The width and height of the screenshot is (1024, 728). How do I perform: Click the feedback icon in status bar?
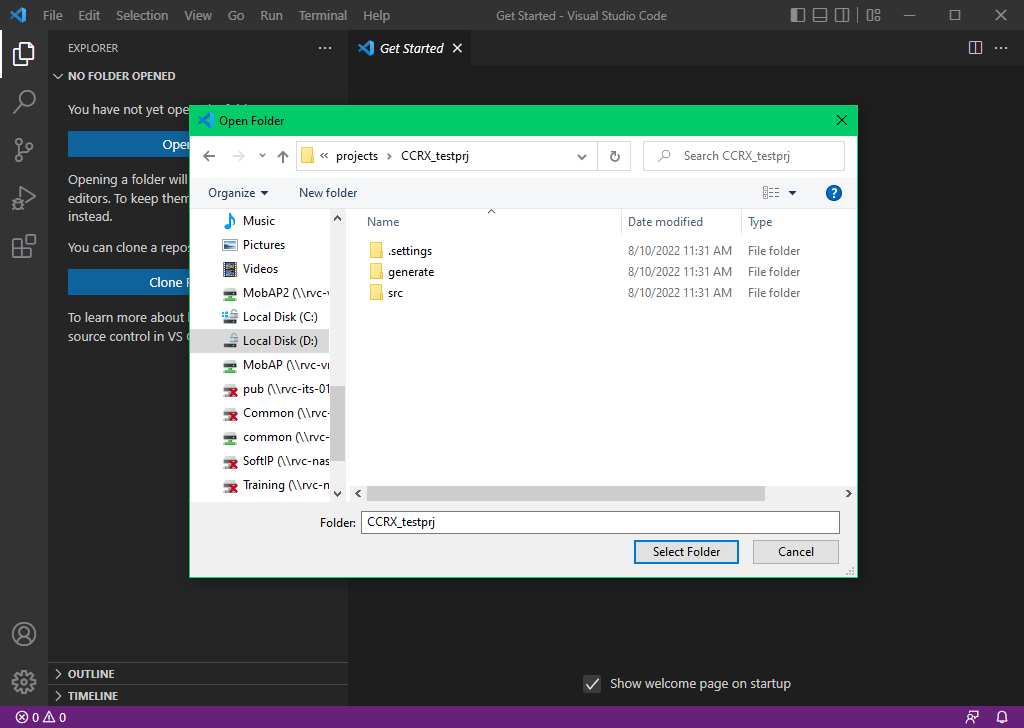(972, 717)
